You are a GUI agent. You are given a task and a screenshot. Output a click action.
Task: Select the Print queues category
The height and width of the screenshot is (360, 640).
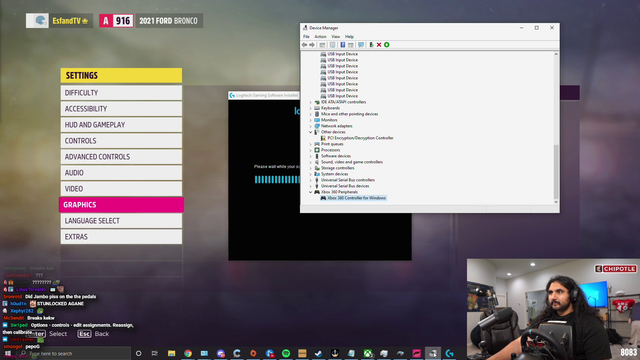tap(332, 144)
